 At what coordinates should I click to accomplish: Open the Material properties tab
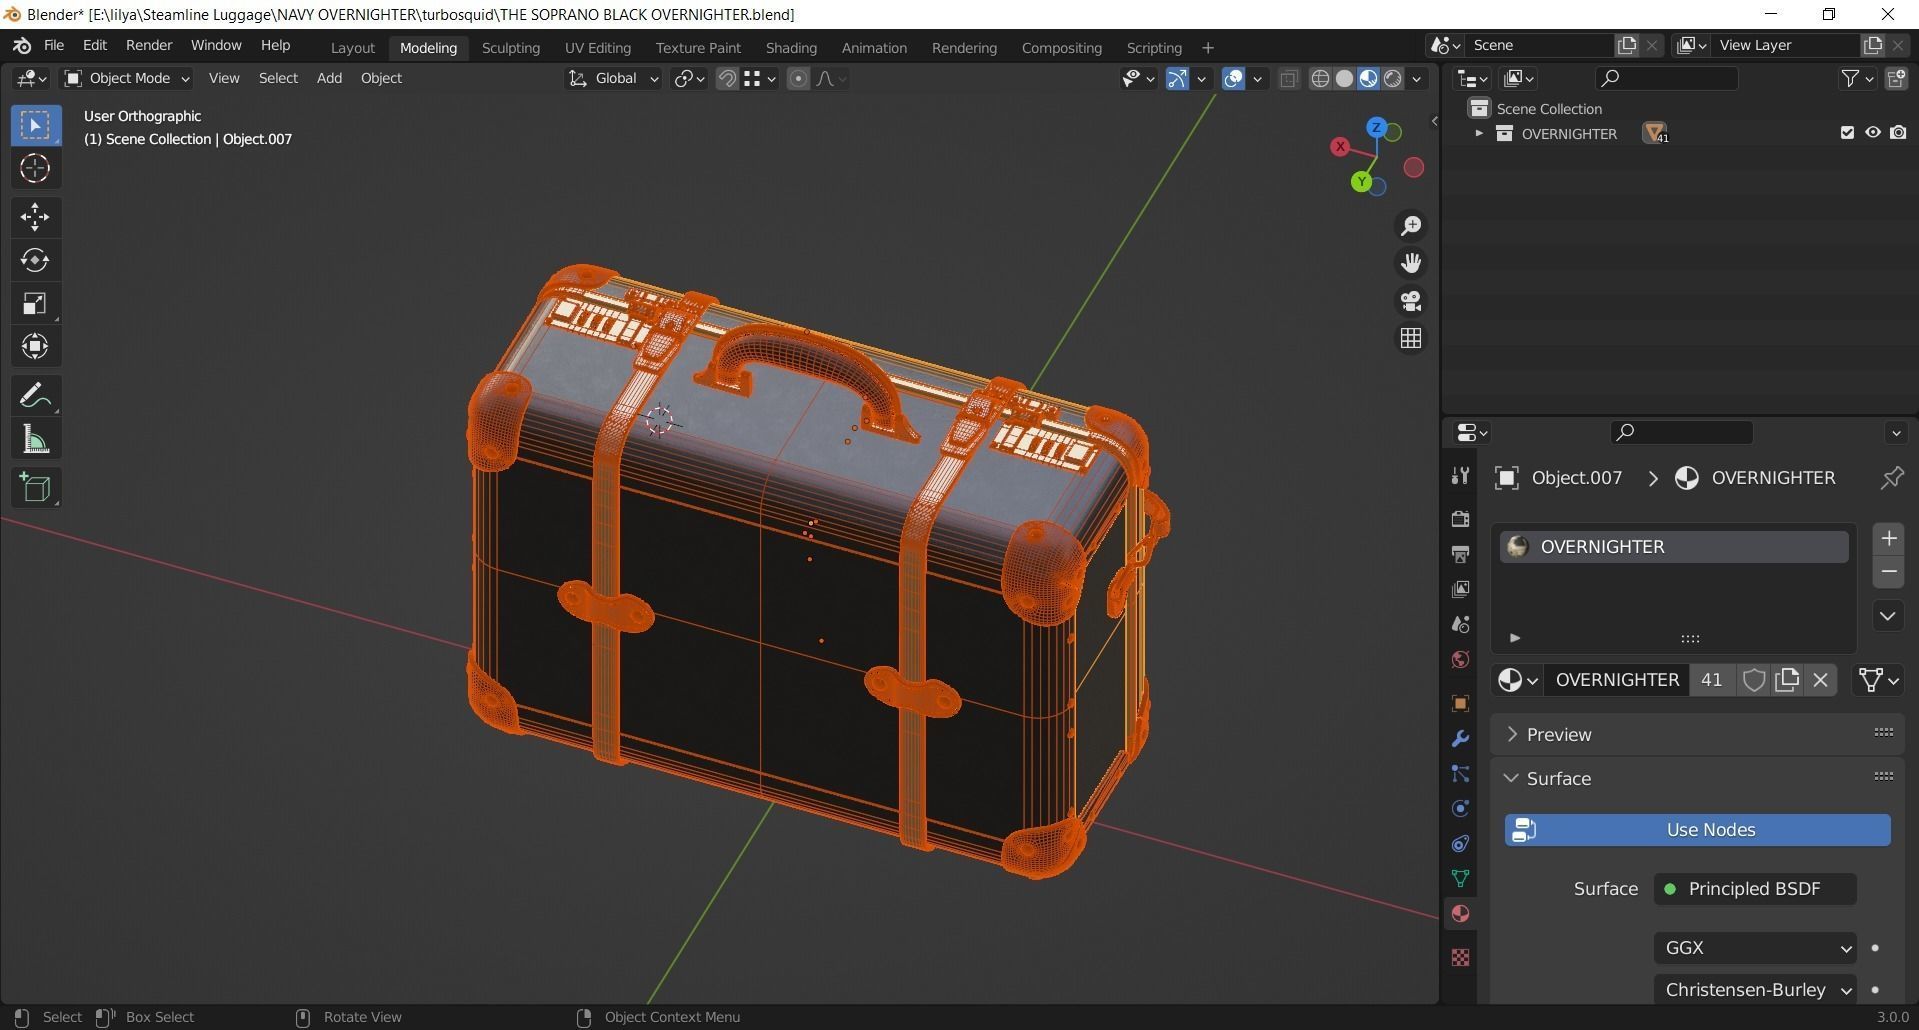(x=1460, y=914)
